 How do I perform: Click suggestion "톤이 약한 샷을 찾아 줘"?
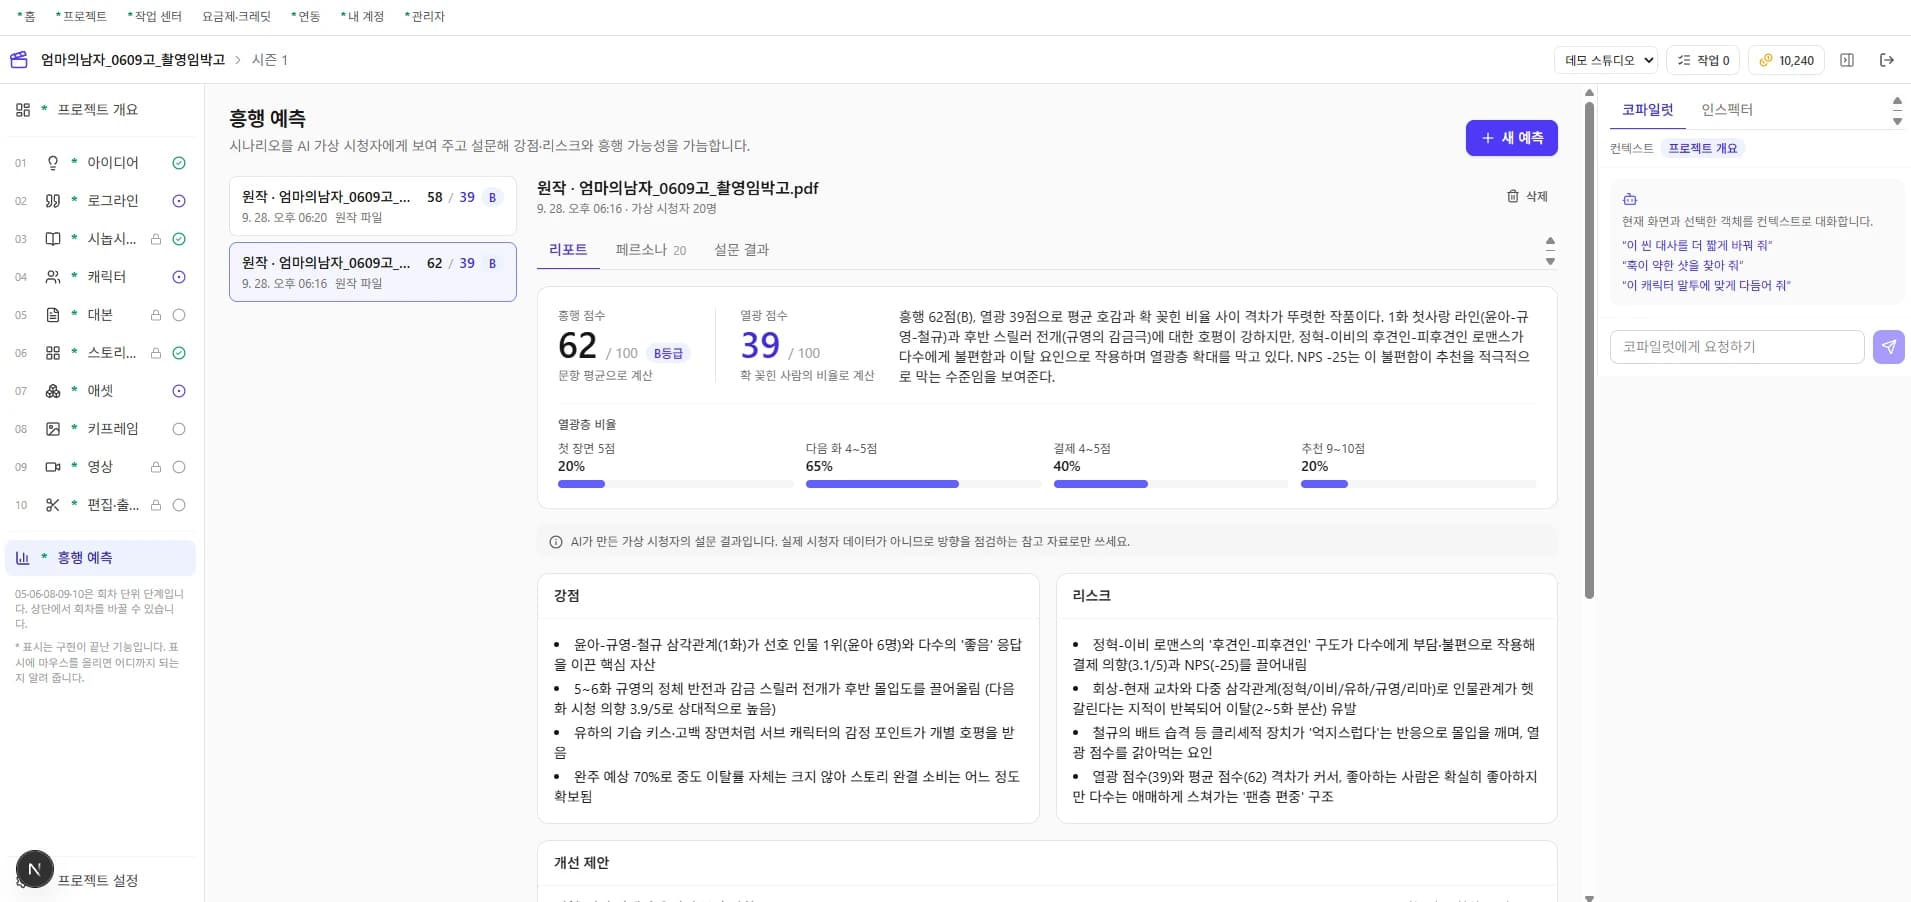pyautogui.click(x=1683, y=265)
